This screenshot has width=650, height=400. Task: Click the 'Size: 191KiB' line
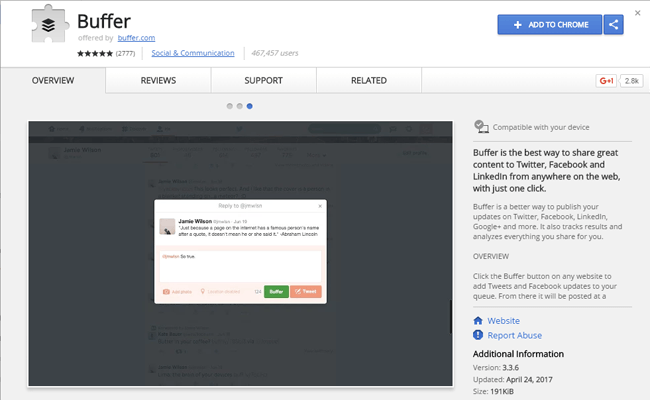493,392
